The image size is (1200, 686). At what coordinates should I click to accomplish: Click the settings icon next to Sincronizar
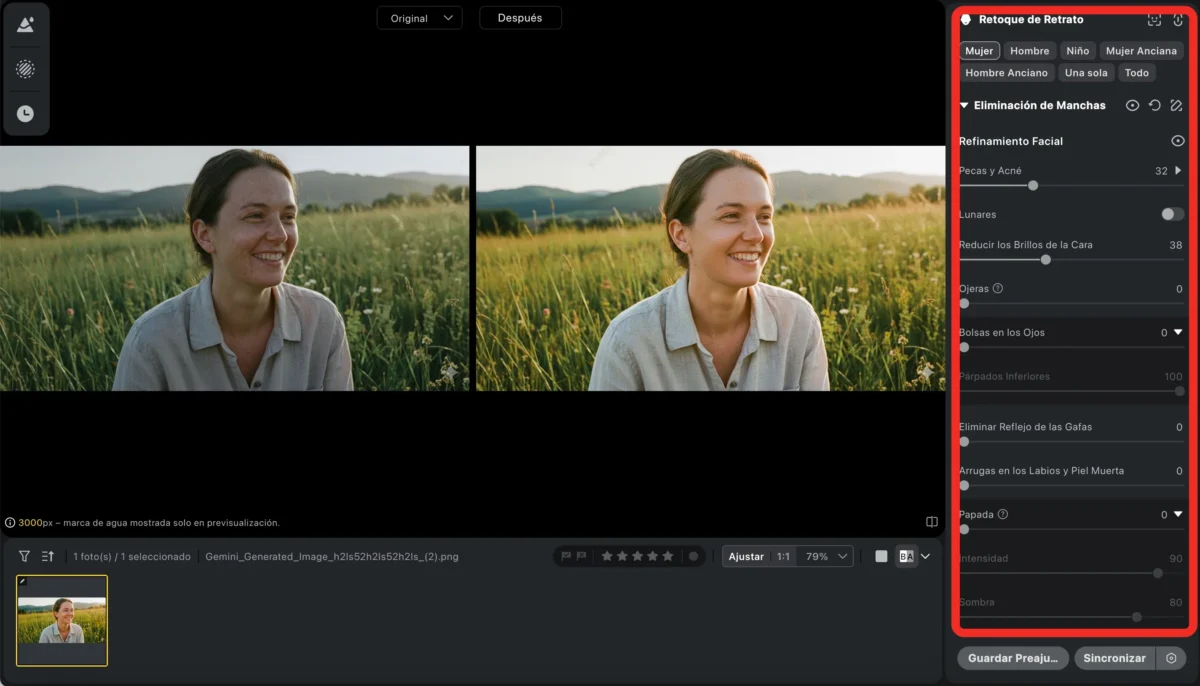click(1170, 658)
